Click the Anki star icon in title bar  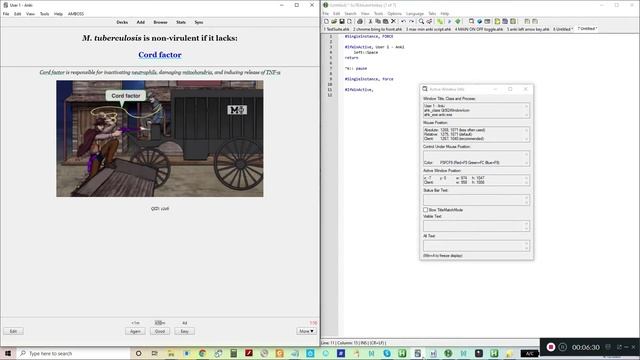click(x=6, y=5)
